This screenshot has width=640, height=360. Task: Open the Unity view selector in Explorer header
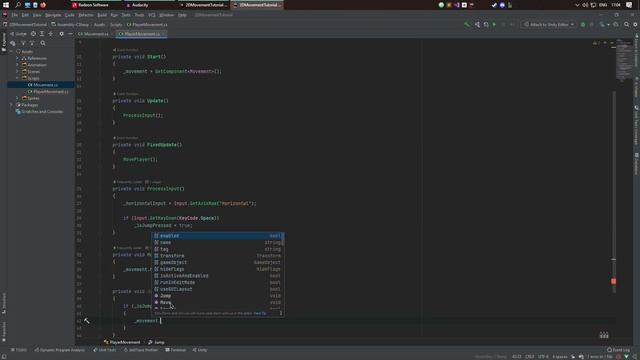point(18,34)
